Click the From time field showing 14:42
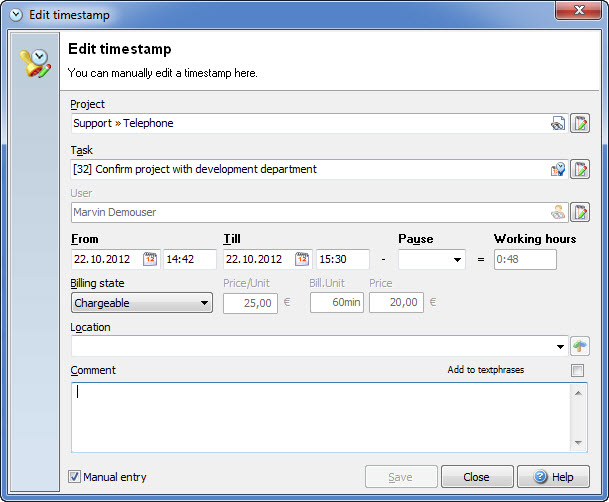This screenshot has width=609, height=502. tap(190, 259)
